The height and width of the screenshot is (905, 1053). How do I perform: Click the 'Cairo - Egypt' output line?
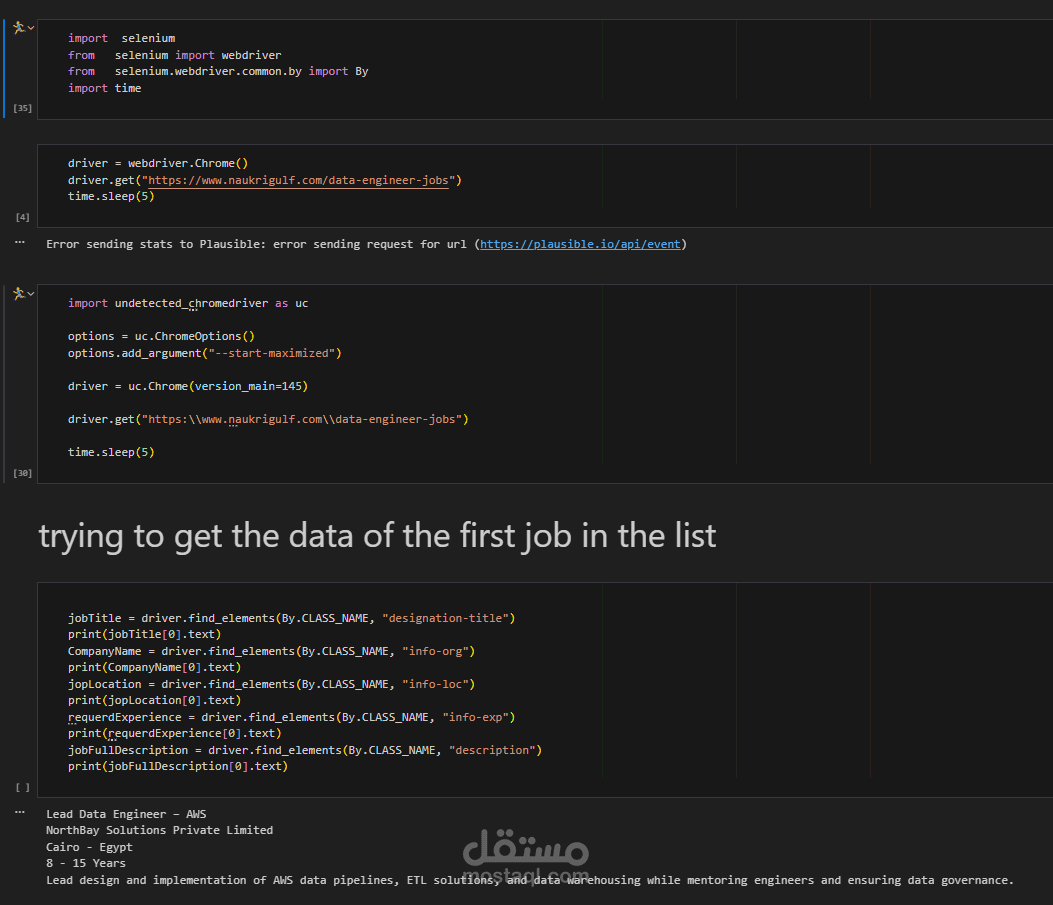pyautogui.click(x=89, y=847)
